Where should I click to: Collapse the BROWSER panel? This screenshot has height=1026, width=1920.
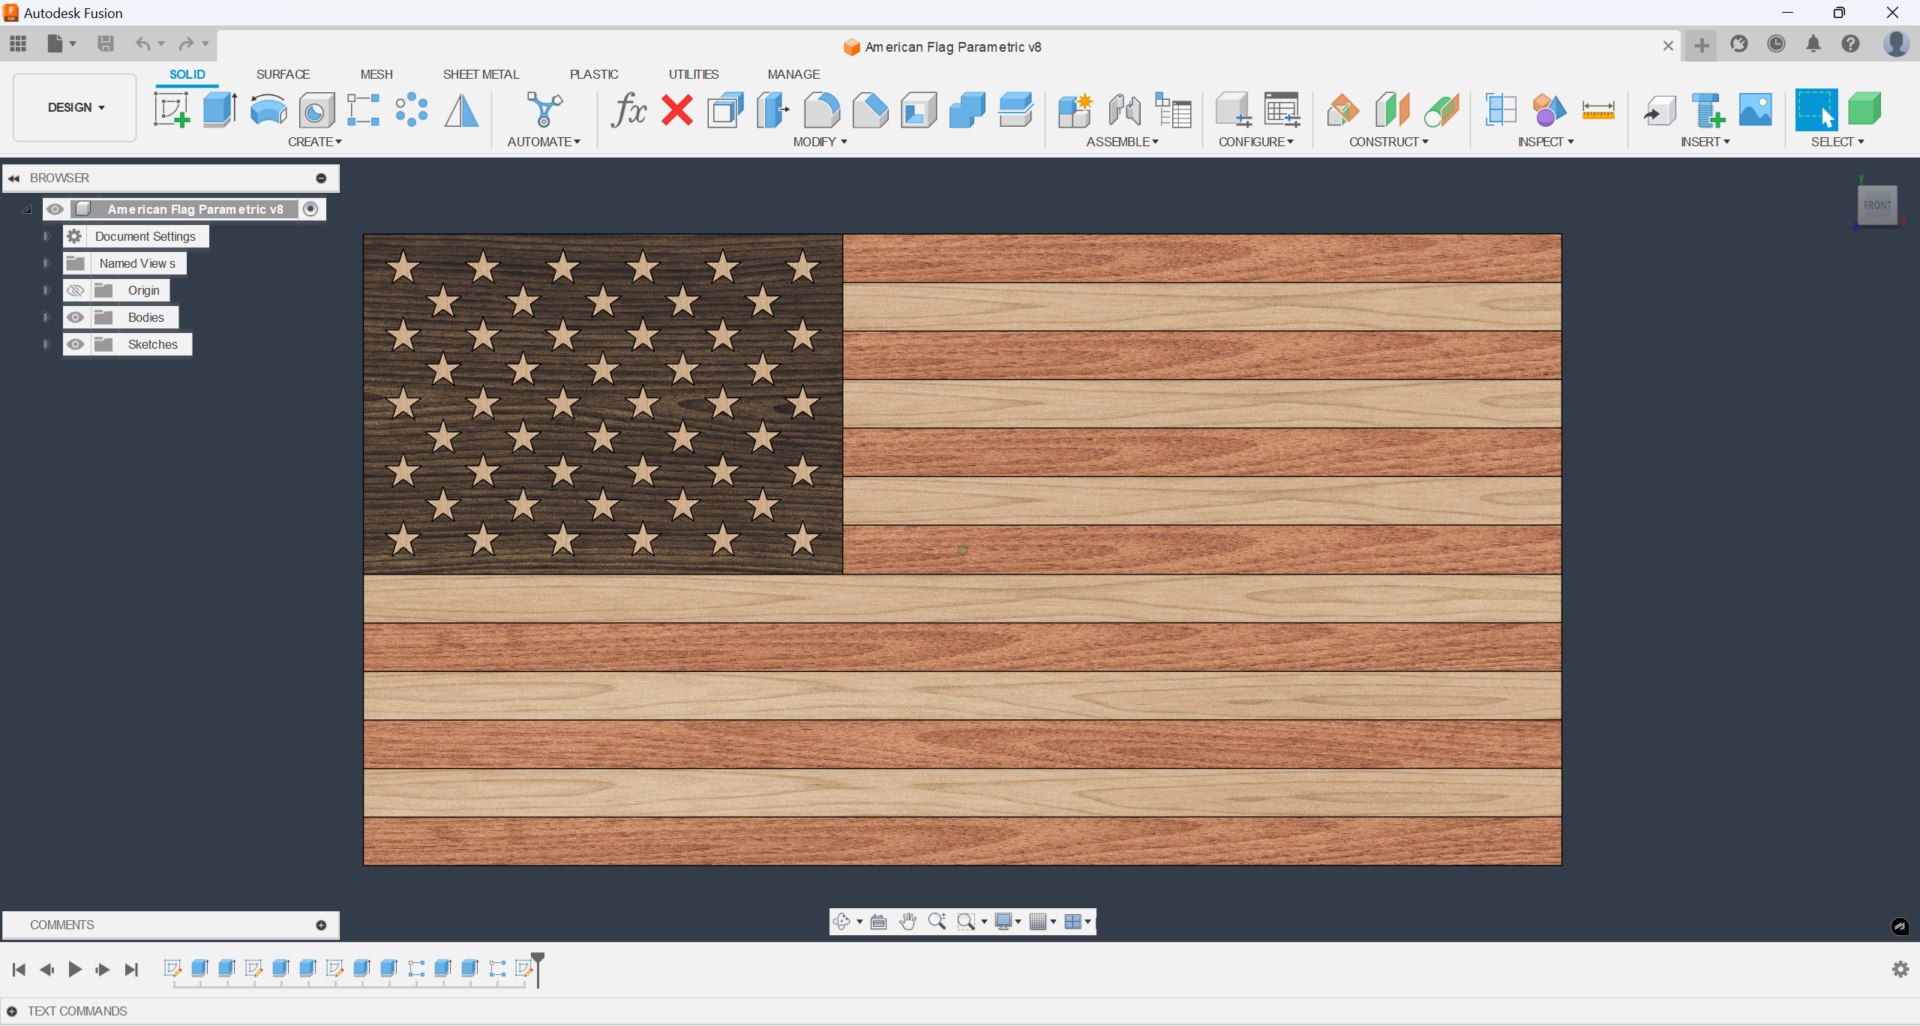click(14, 178)
